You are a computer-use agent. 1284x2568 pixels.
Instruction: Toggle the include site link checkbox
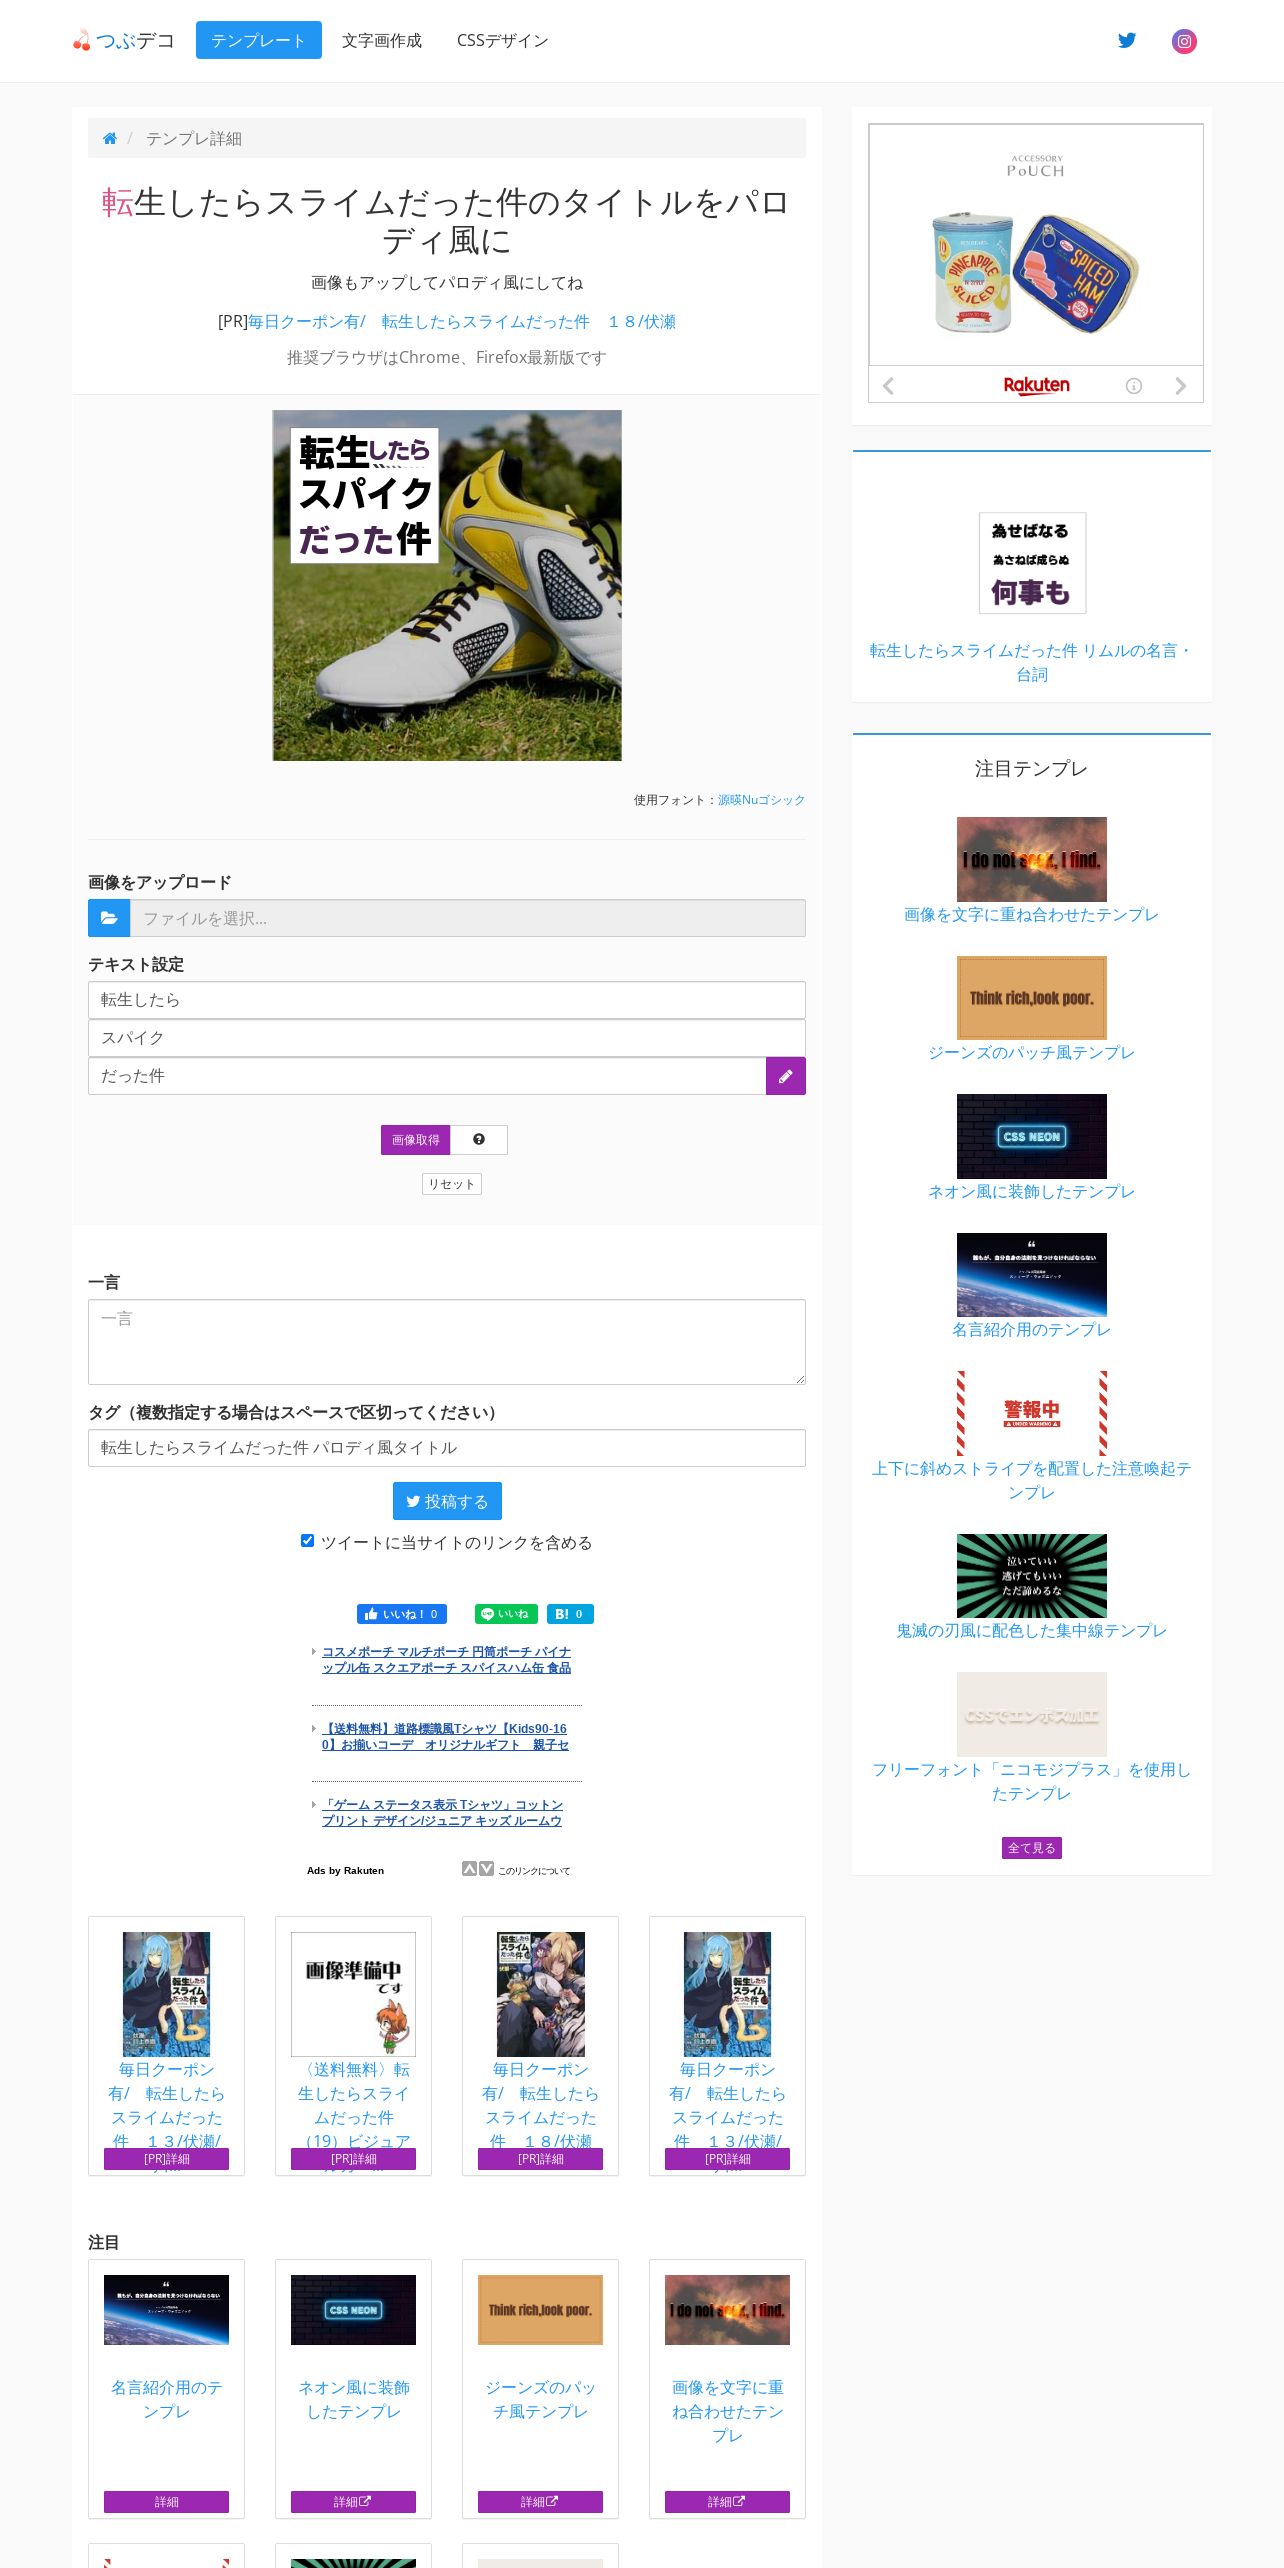click(308, 1541)
